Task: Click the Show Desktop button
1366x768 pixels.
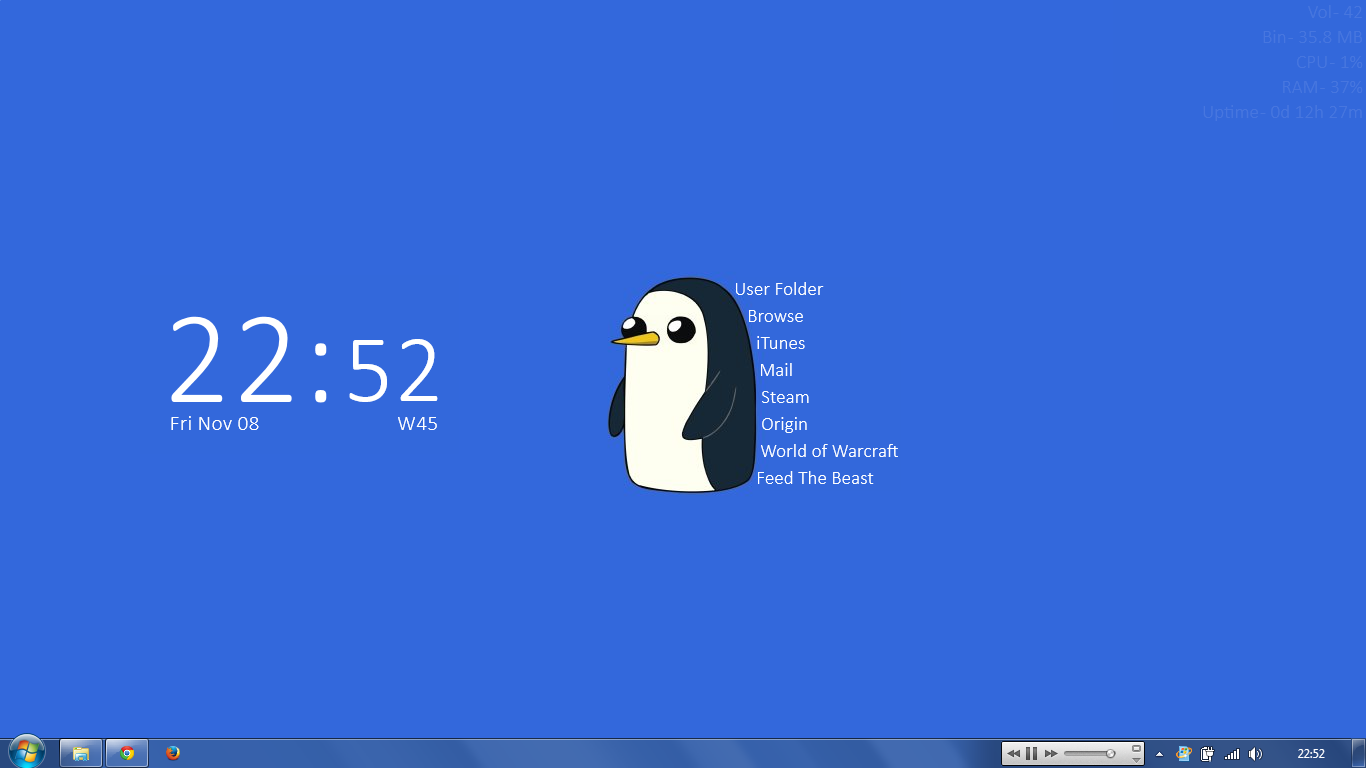Action: 1358,753
